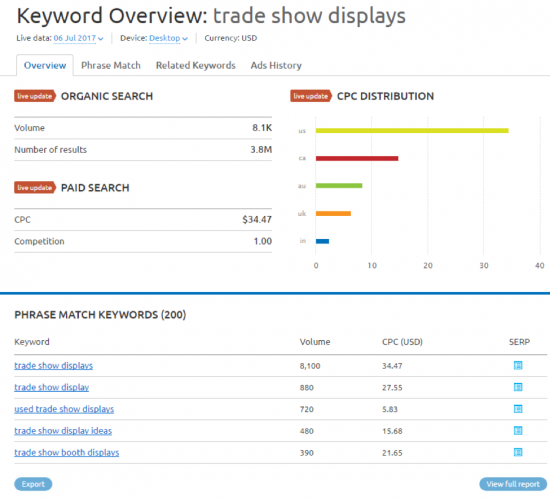Open the used trade show displays link
This screenshot has height=499, width=550.
coord(64,409)
